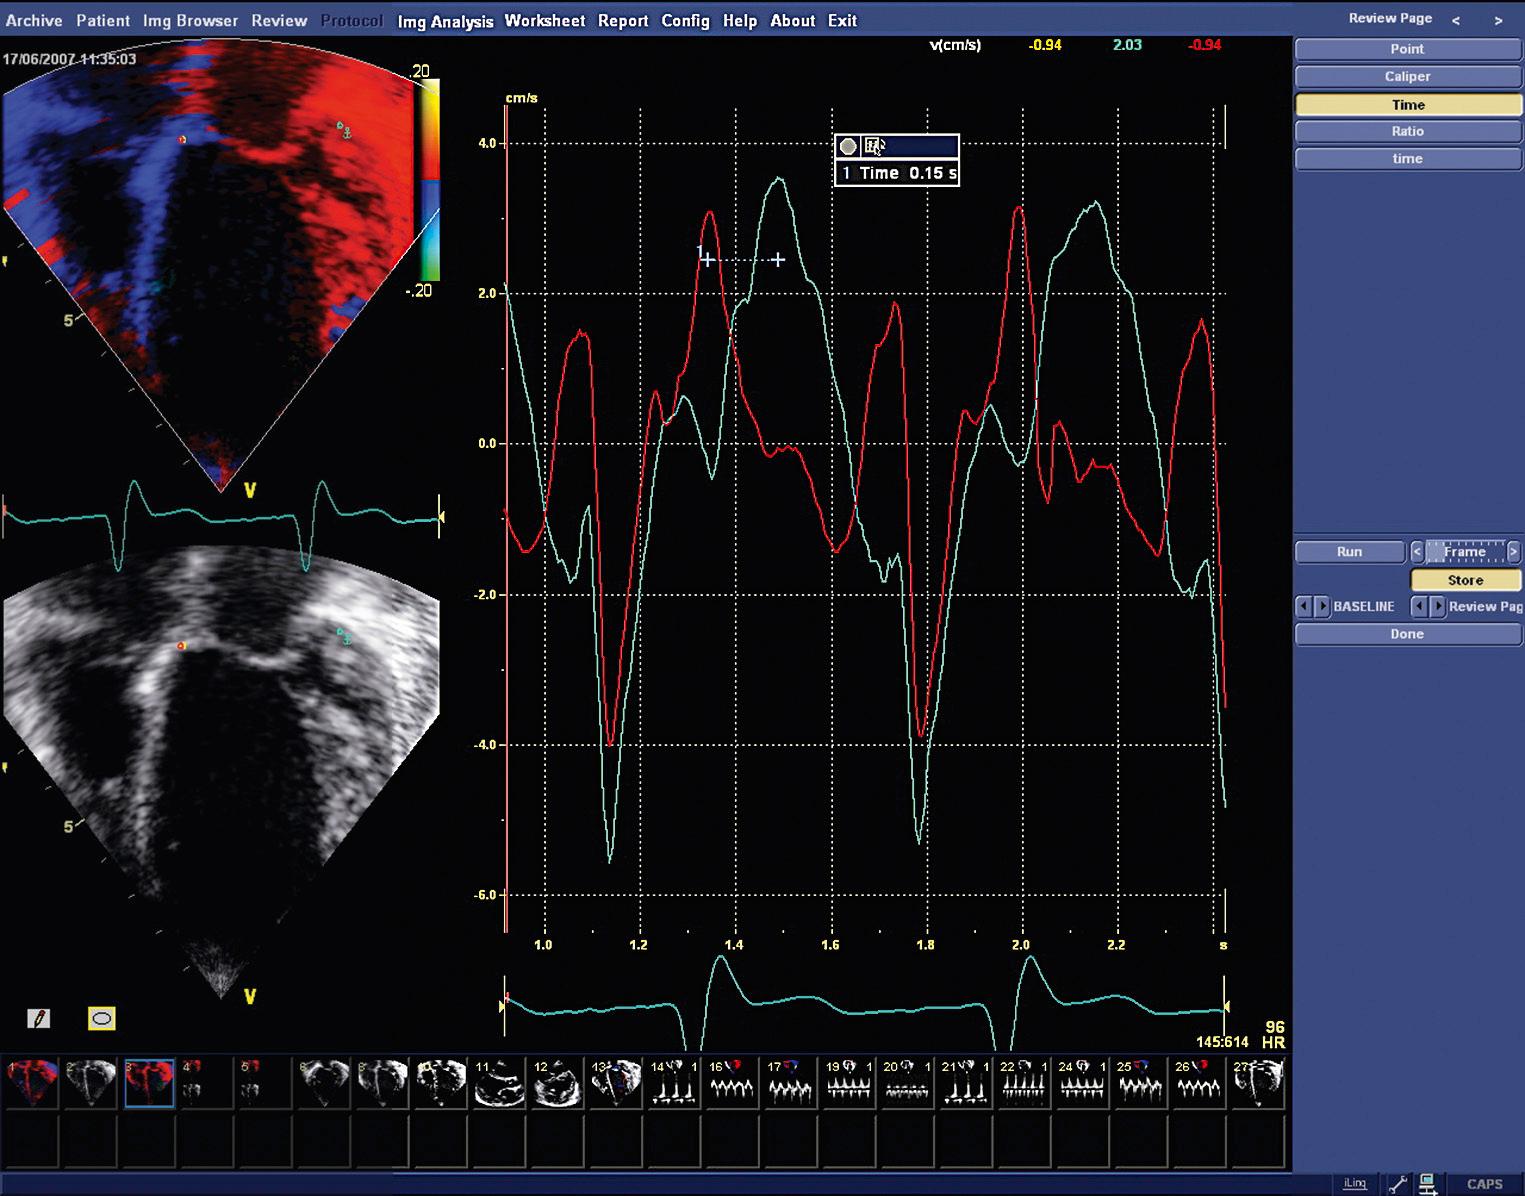Open the Review menu
This screenshot has width=1525, height=1196.
tap(279, 20)
